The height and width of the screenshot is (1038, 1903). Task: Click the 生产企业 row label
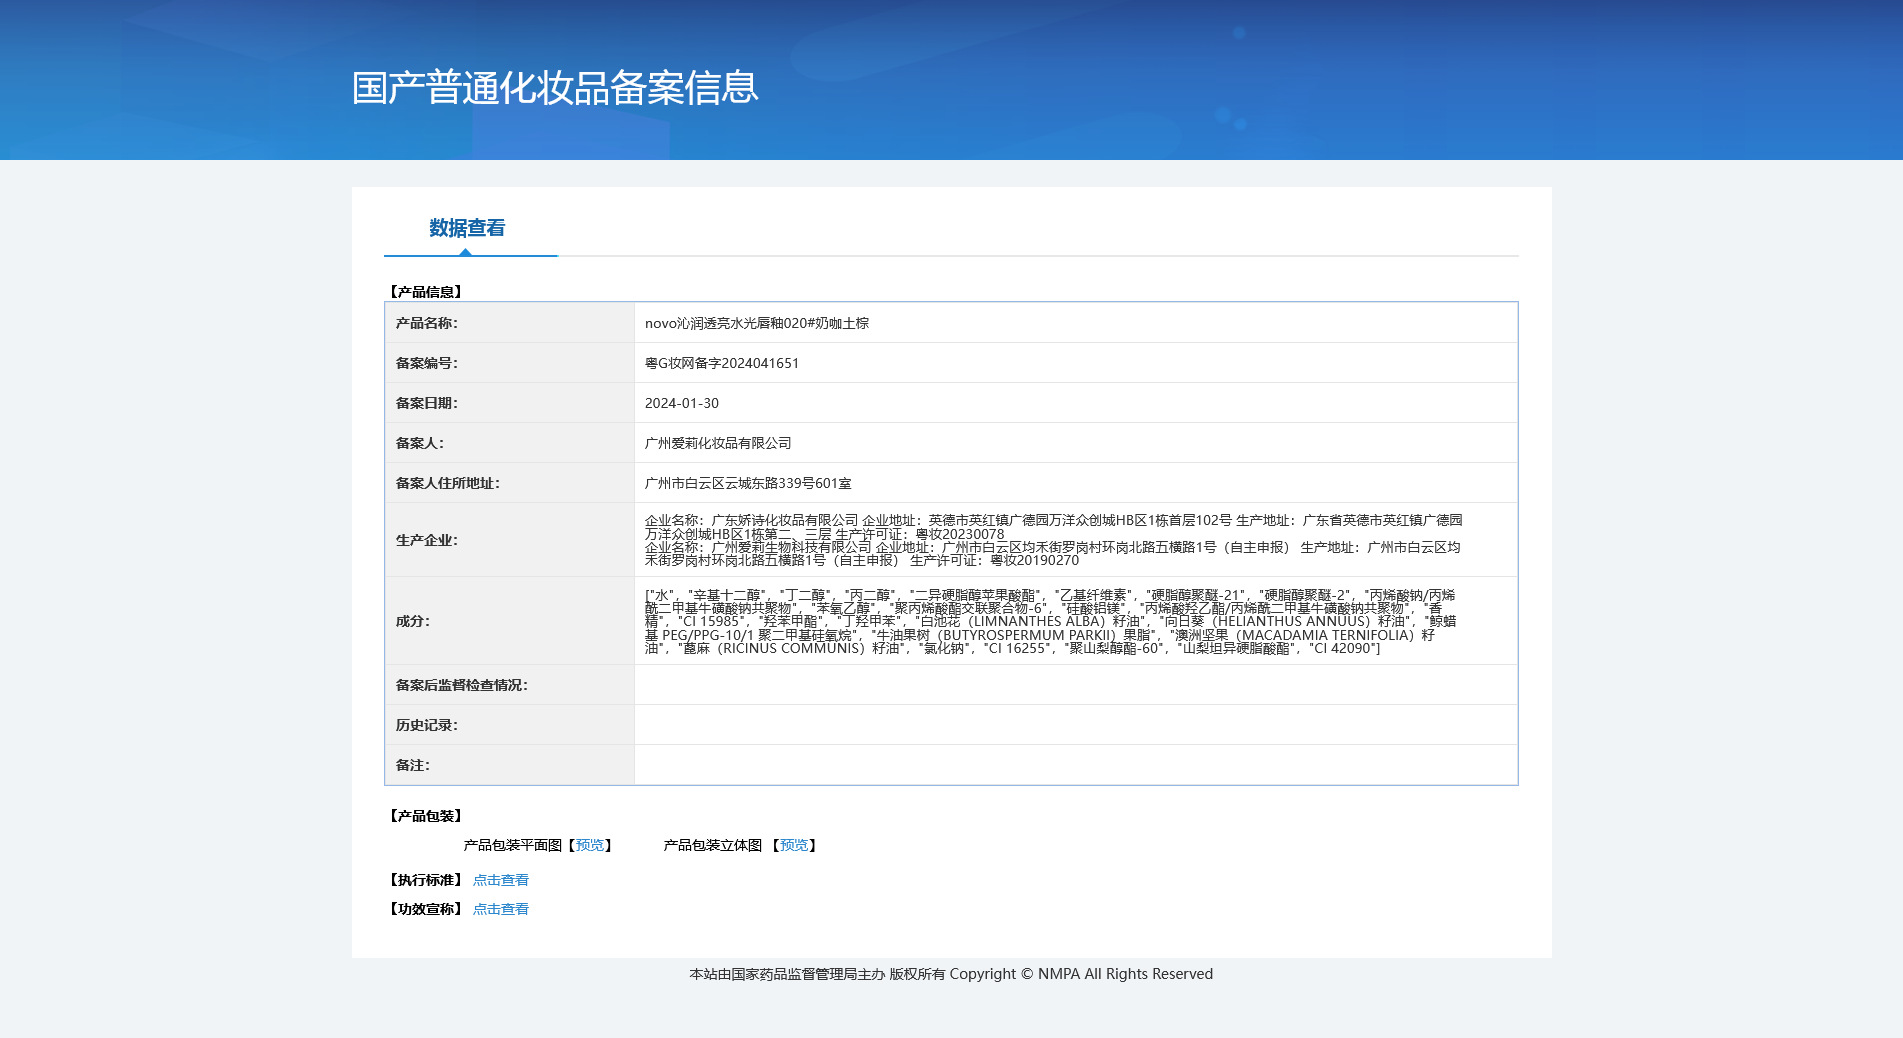(427, 540)
